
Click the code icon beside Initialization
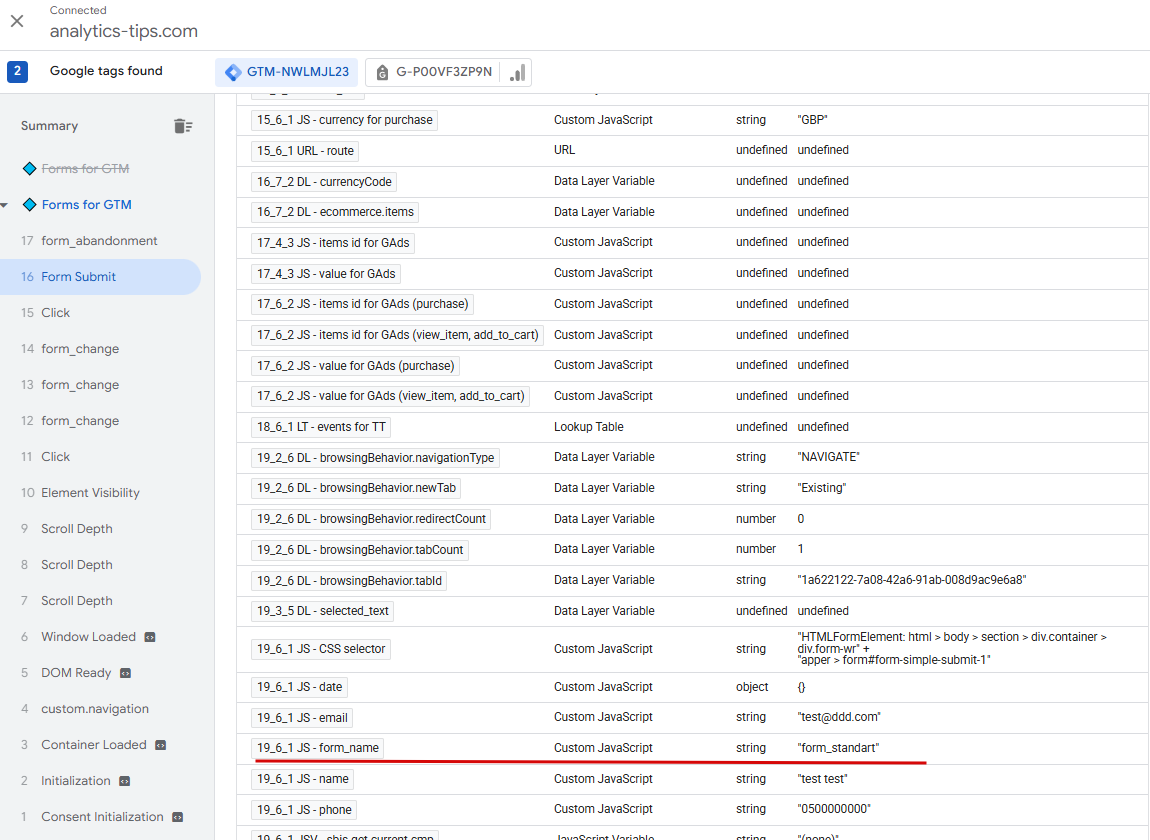pyautogui.click(x=125, y=781)
